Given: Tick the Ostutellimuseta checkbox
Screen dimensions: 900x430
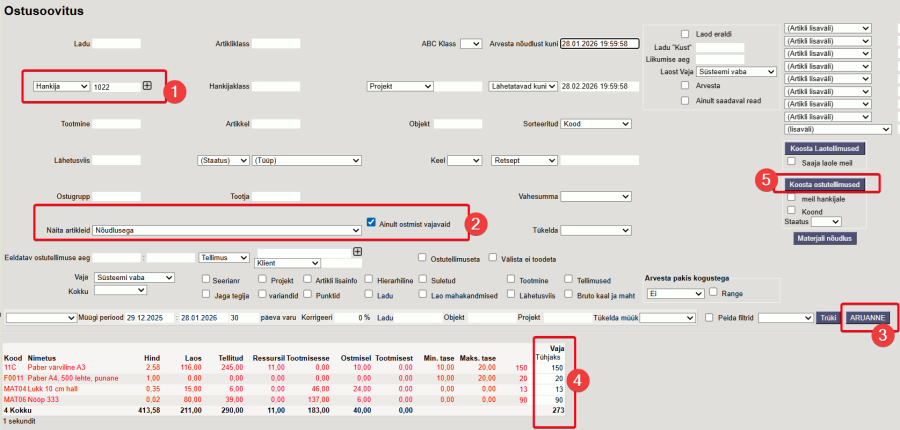Looking at the screenshot, I should point(423,257).
